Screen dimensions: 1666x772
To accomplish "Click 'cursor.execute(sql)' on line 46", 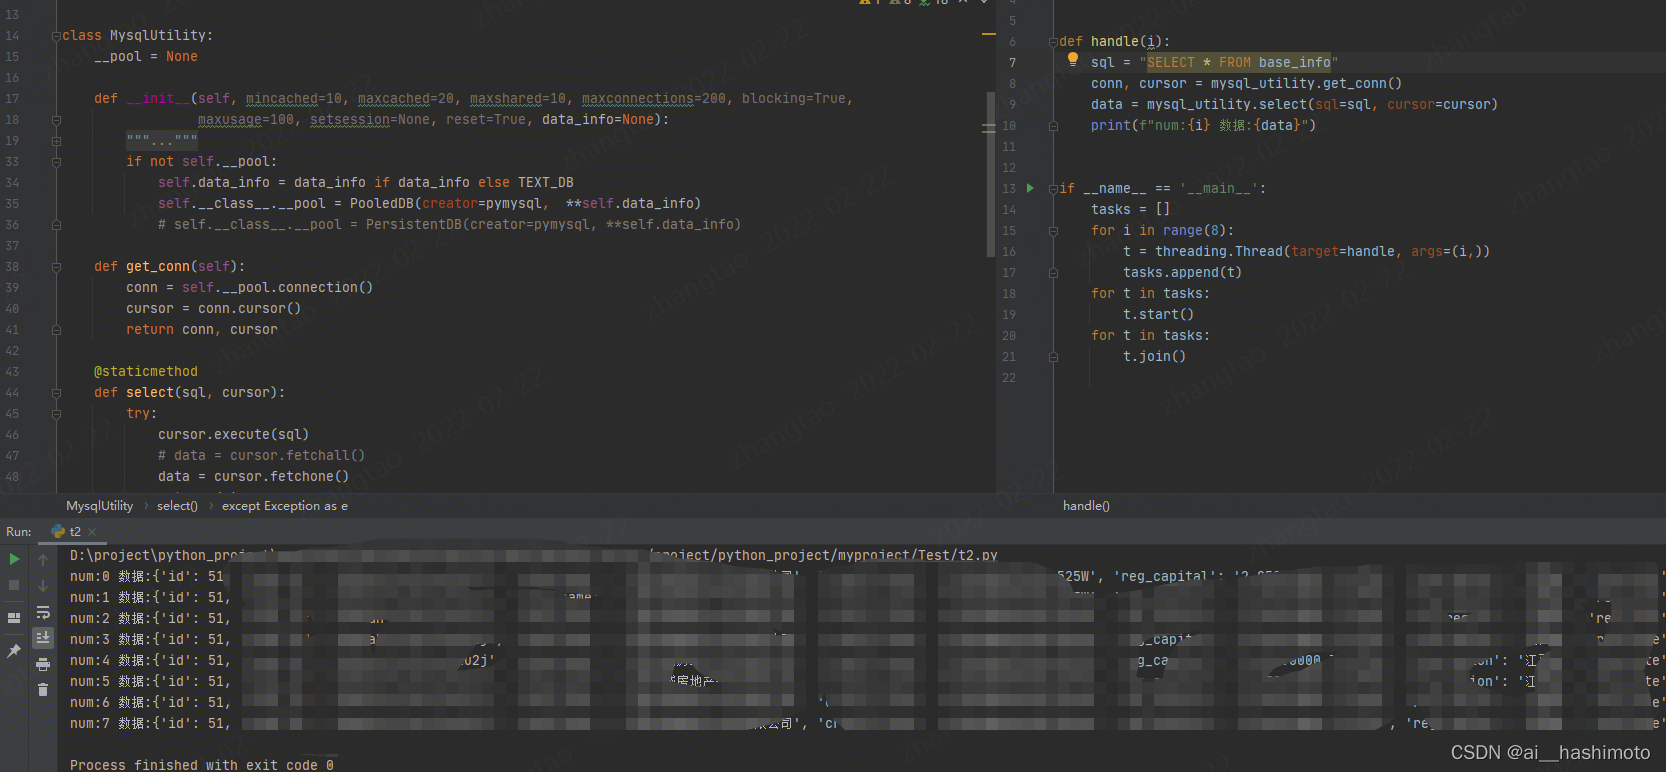I will pyautogui.click(x=233, y=435).
